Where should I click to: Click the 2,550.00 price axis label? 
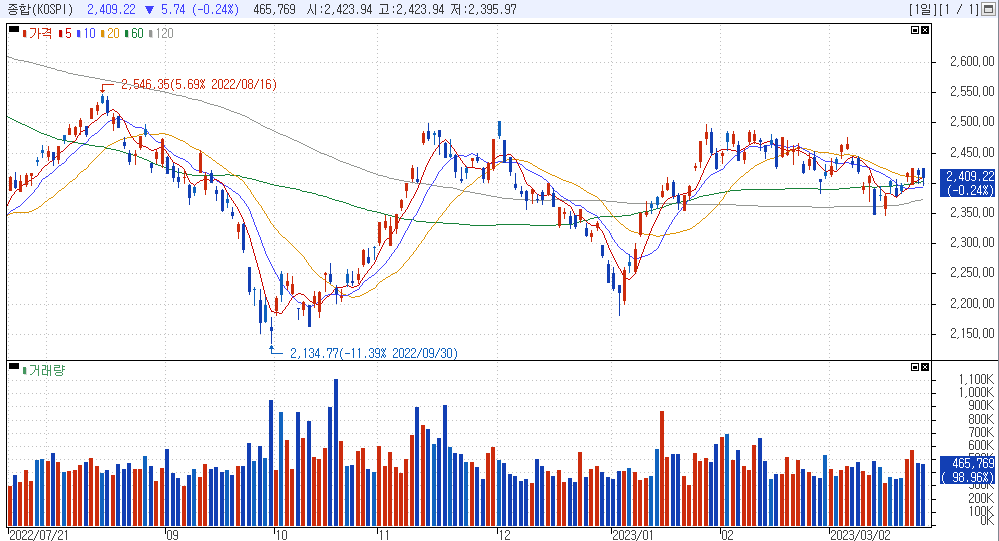972,92
